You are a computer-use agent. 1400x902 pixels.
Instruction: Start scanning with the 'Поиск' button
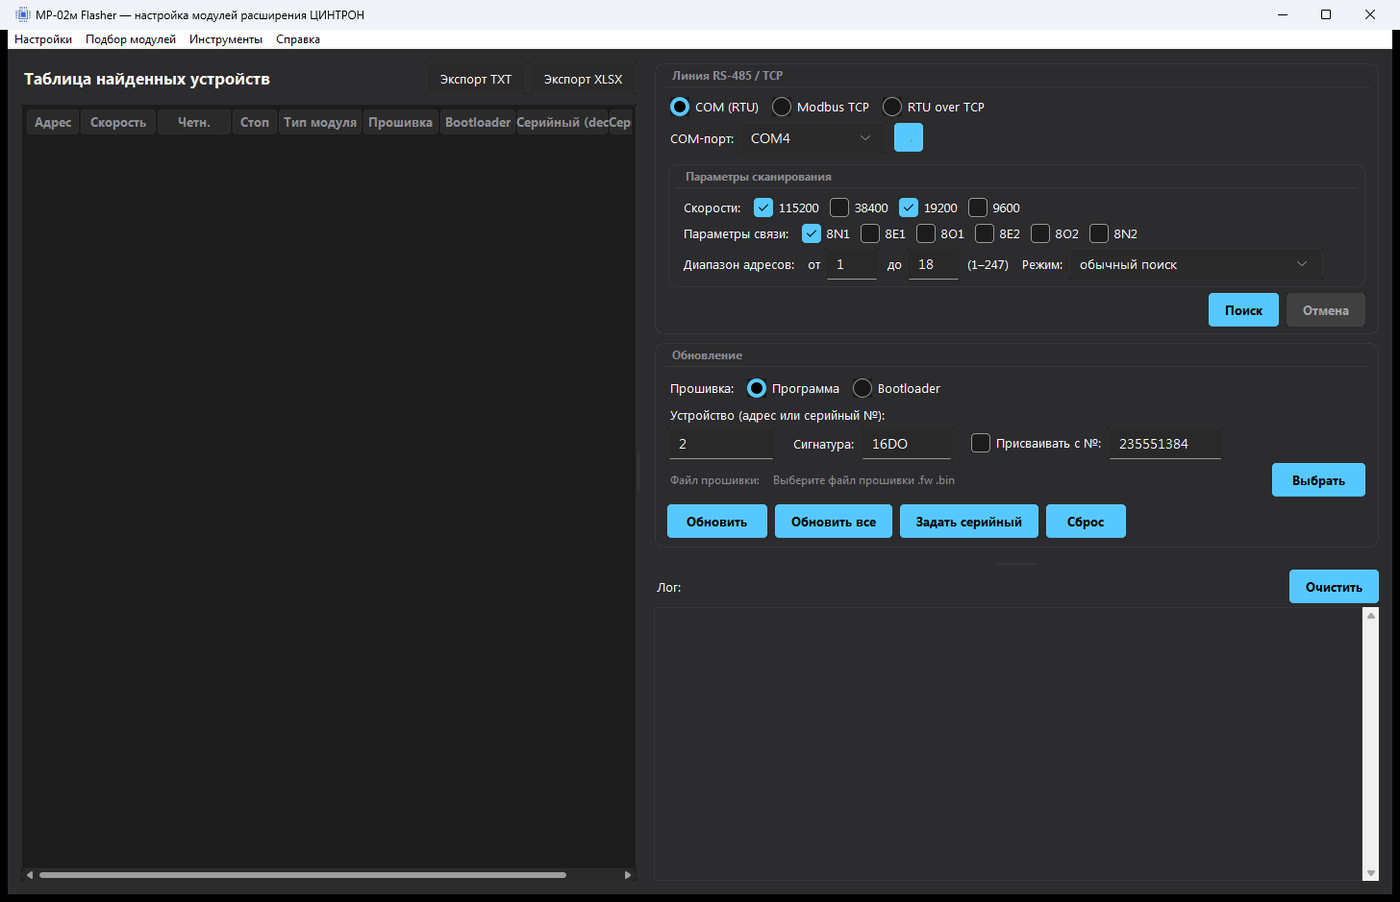tap(1244, 310)
